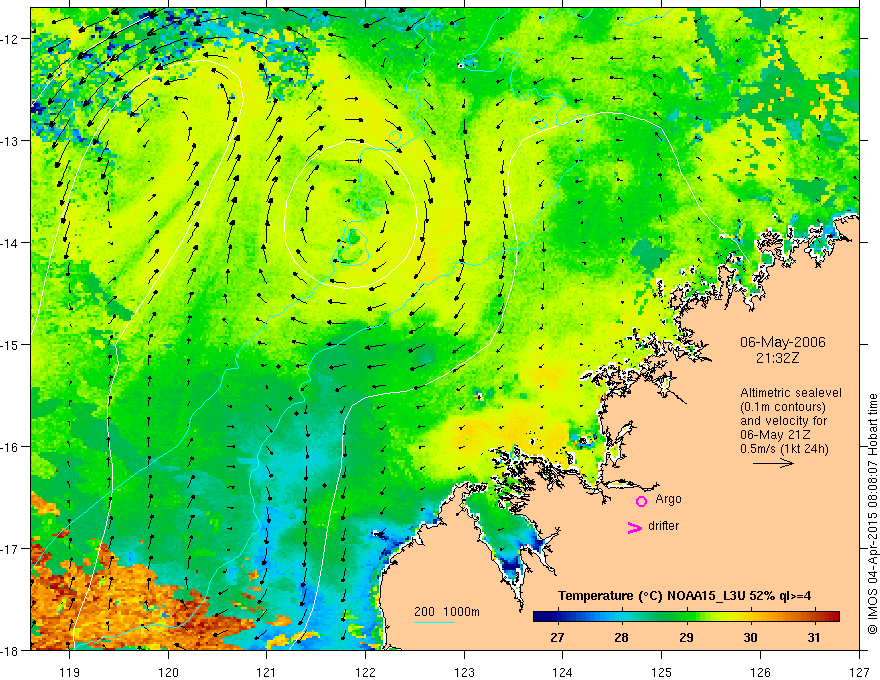
Task: Click the longitude label 123
Action: pos(464,672)
